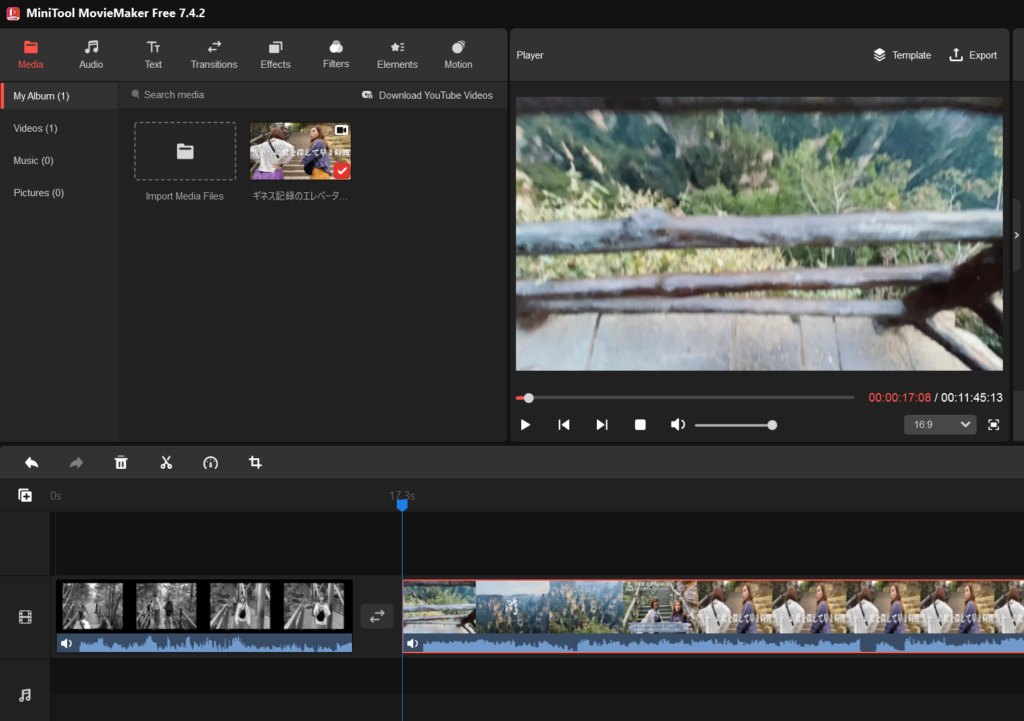Open the speed control icon
Image resolution: width=1024 pixels, height=721 pixels.
click(210, 463)
